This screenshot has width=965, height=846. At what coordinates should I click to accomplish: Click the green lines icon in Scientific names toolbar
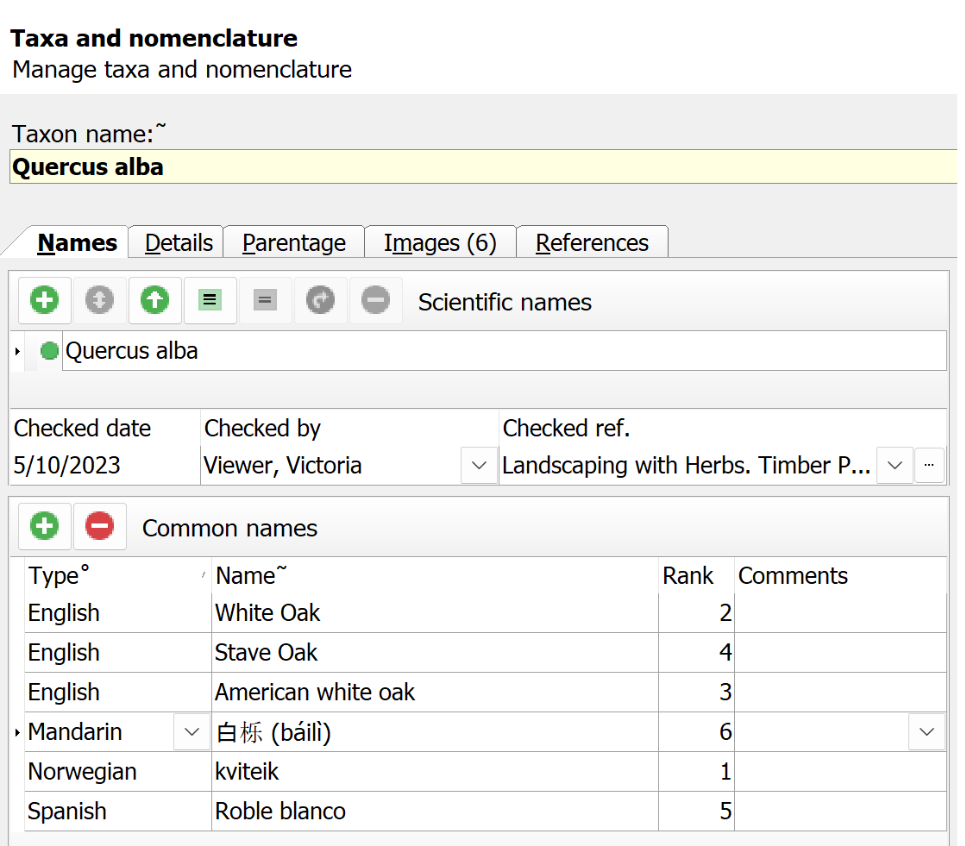210,300
